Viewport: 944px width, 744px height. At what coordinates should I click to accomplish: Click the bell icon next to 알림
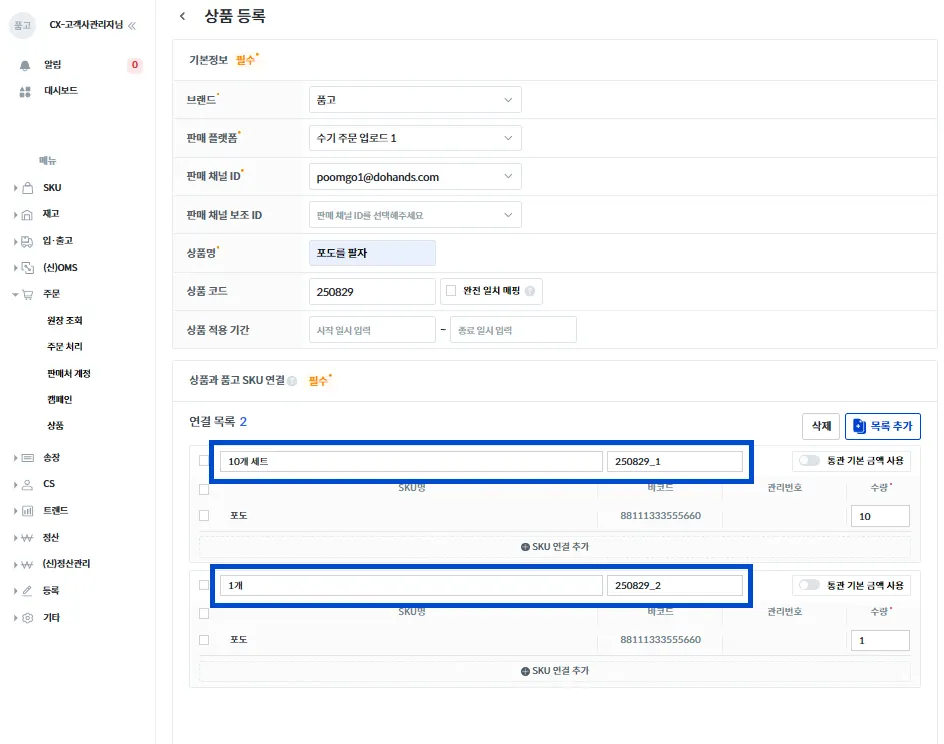25,65
